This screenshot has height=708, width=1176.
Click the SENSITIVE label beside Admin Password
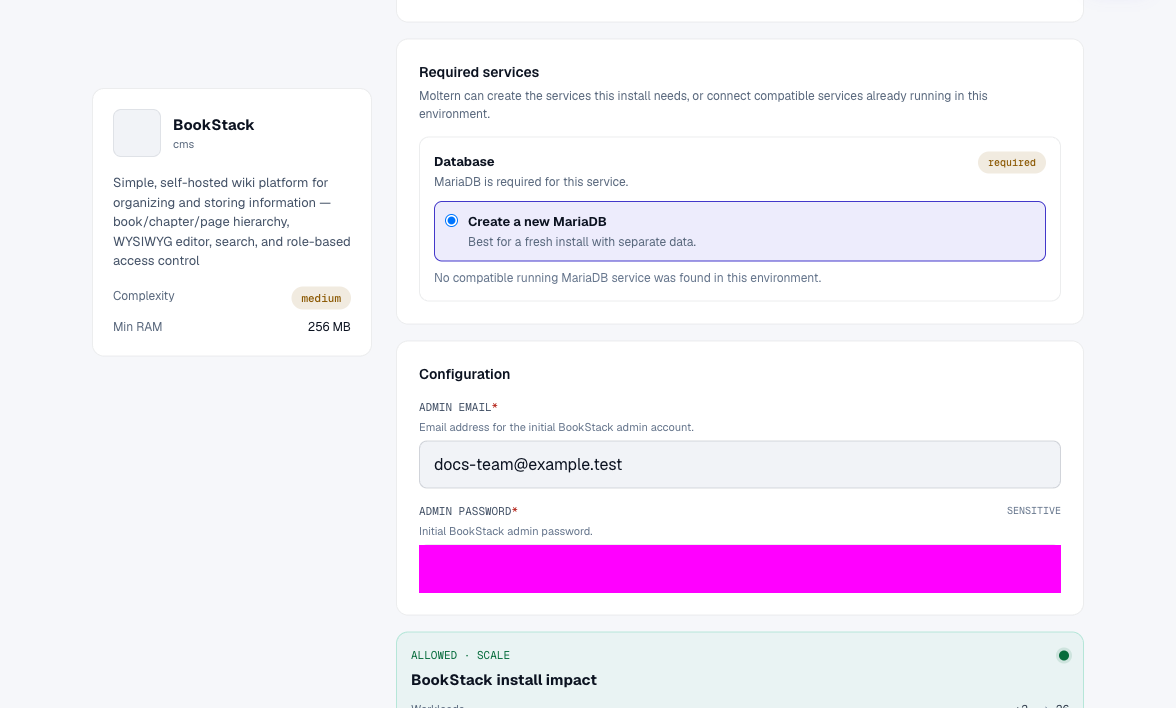coord(1034,511)
